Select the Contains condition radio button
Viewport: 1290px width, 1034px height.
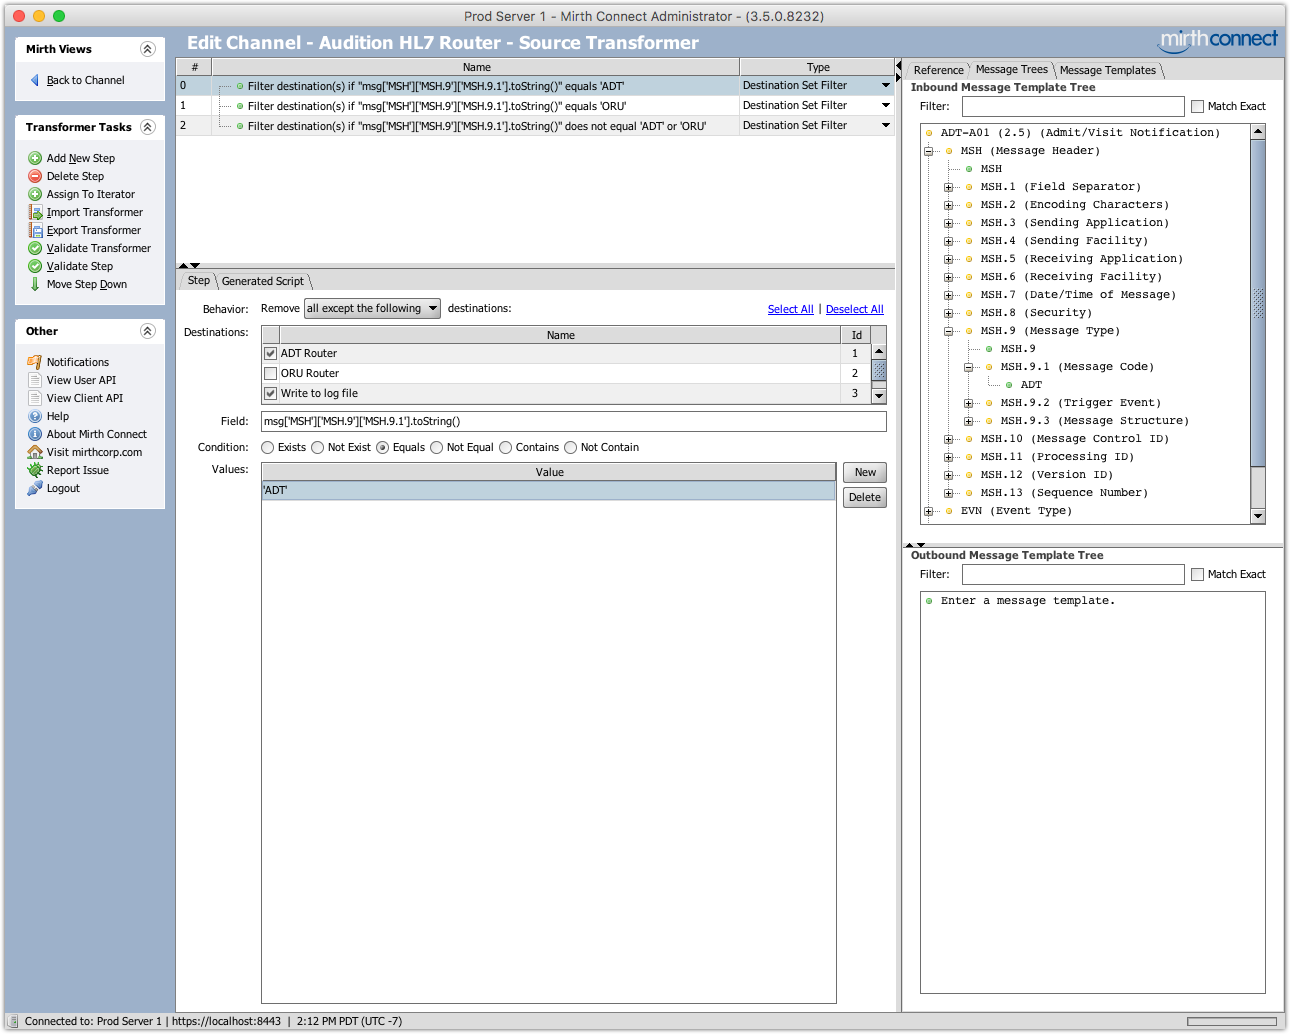point(505,447)
